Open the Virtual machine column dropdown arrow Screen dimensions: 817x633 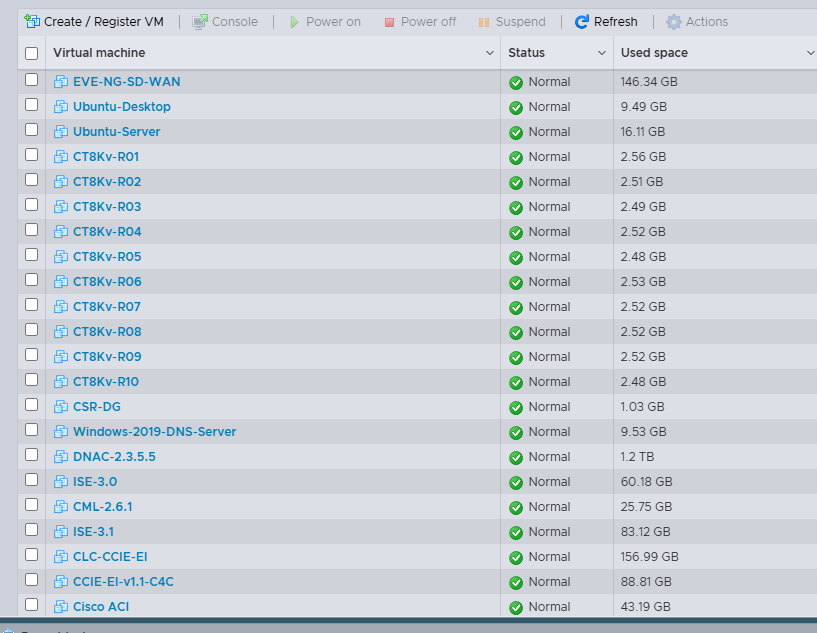click(x=490, y=53)
